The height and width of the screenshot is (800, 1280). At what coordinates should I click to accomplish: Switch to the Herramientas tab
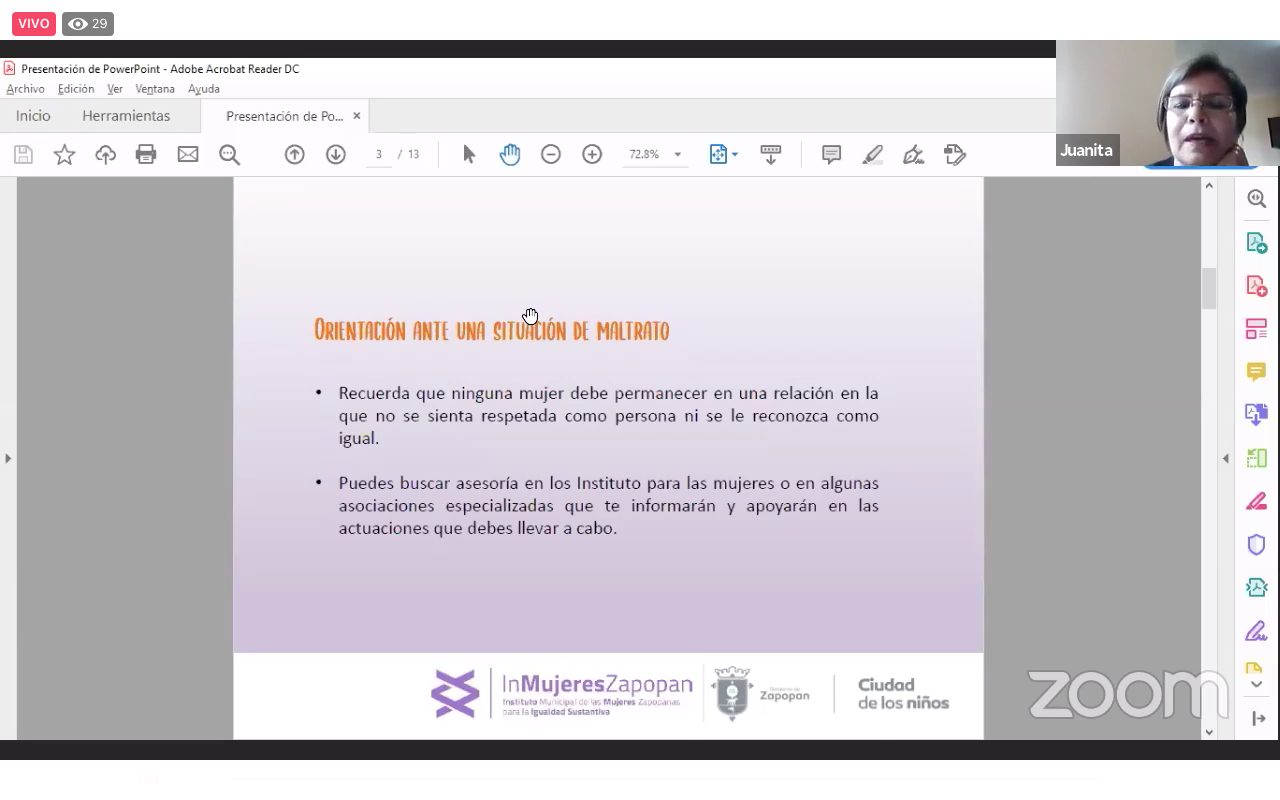(x=126, y=116)
